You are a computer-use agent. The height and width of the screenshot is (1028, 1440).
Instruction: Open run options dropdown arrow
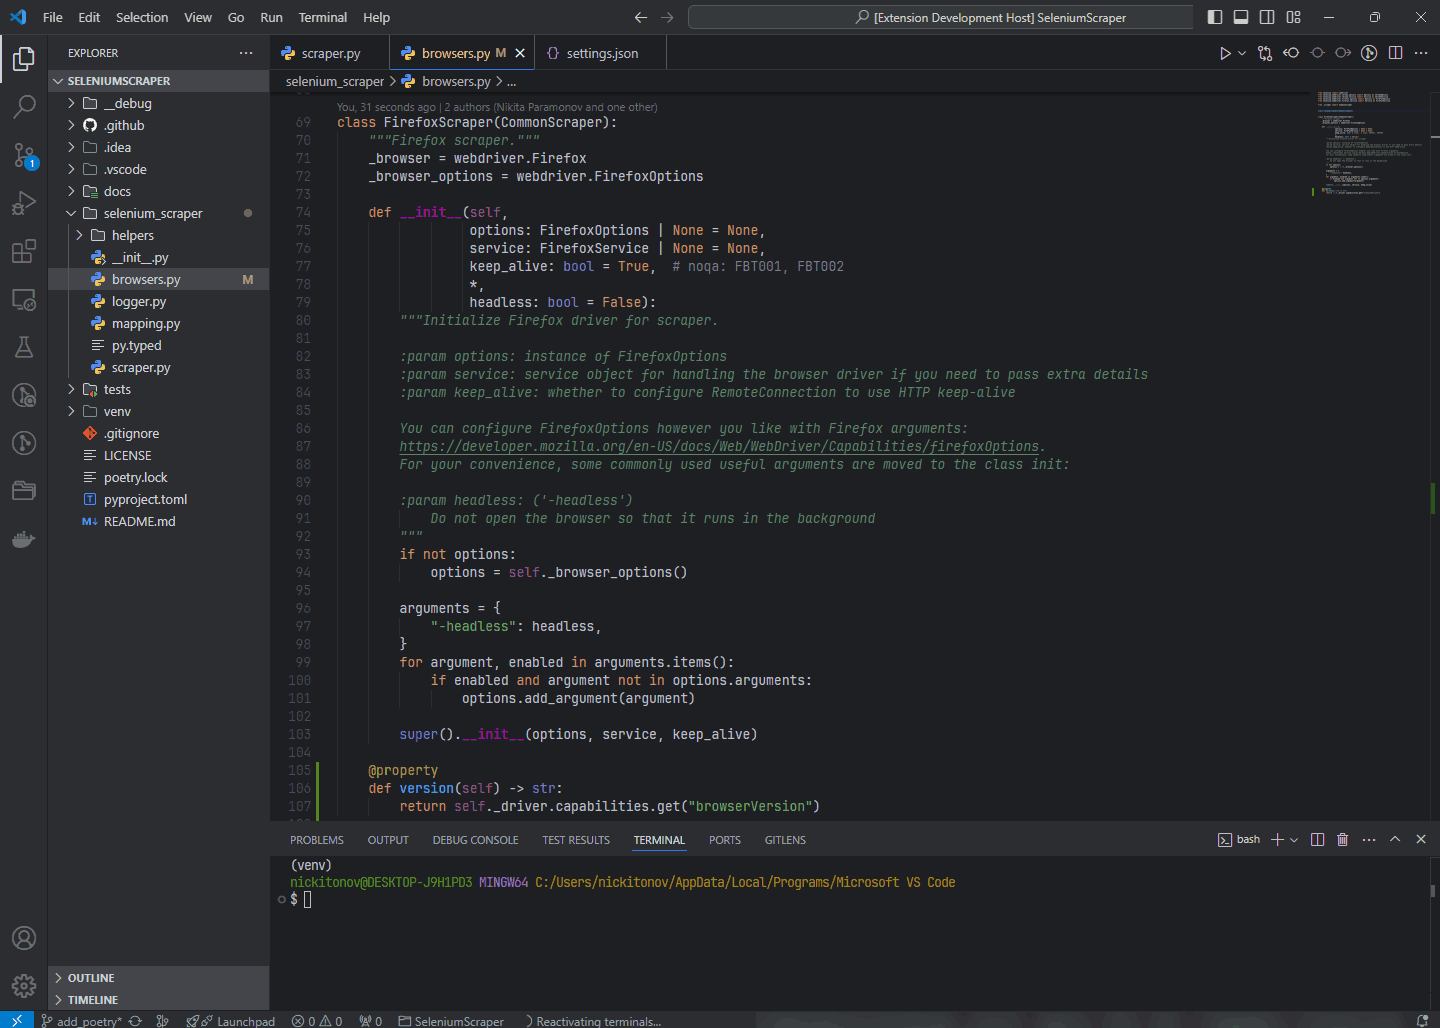point(1242,53)
